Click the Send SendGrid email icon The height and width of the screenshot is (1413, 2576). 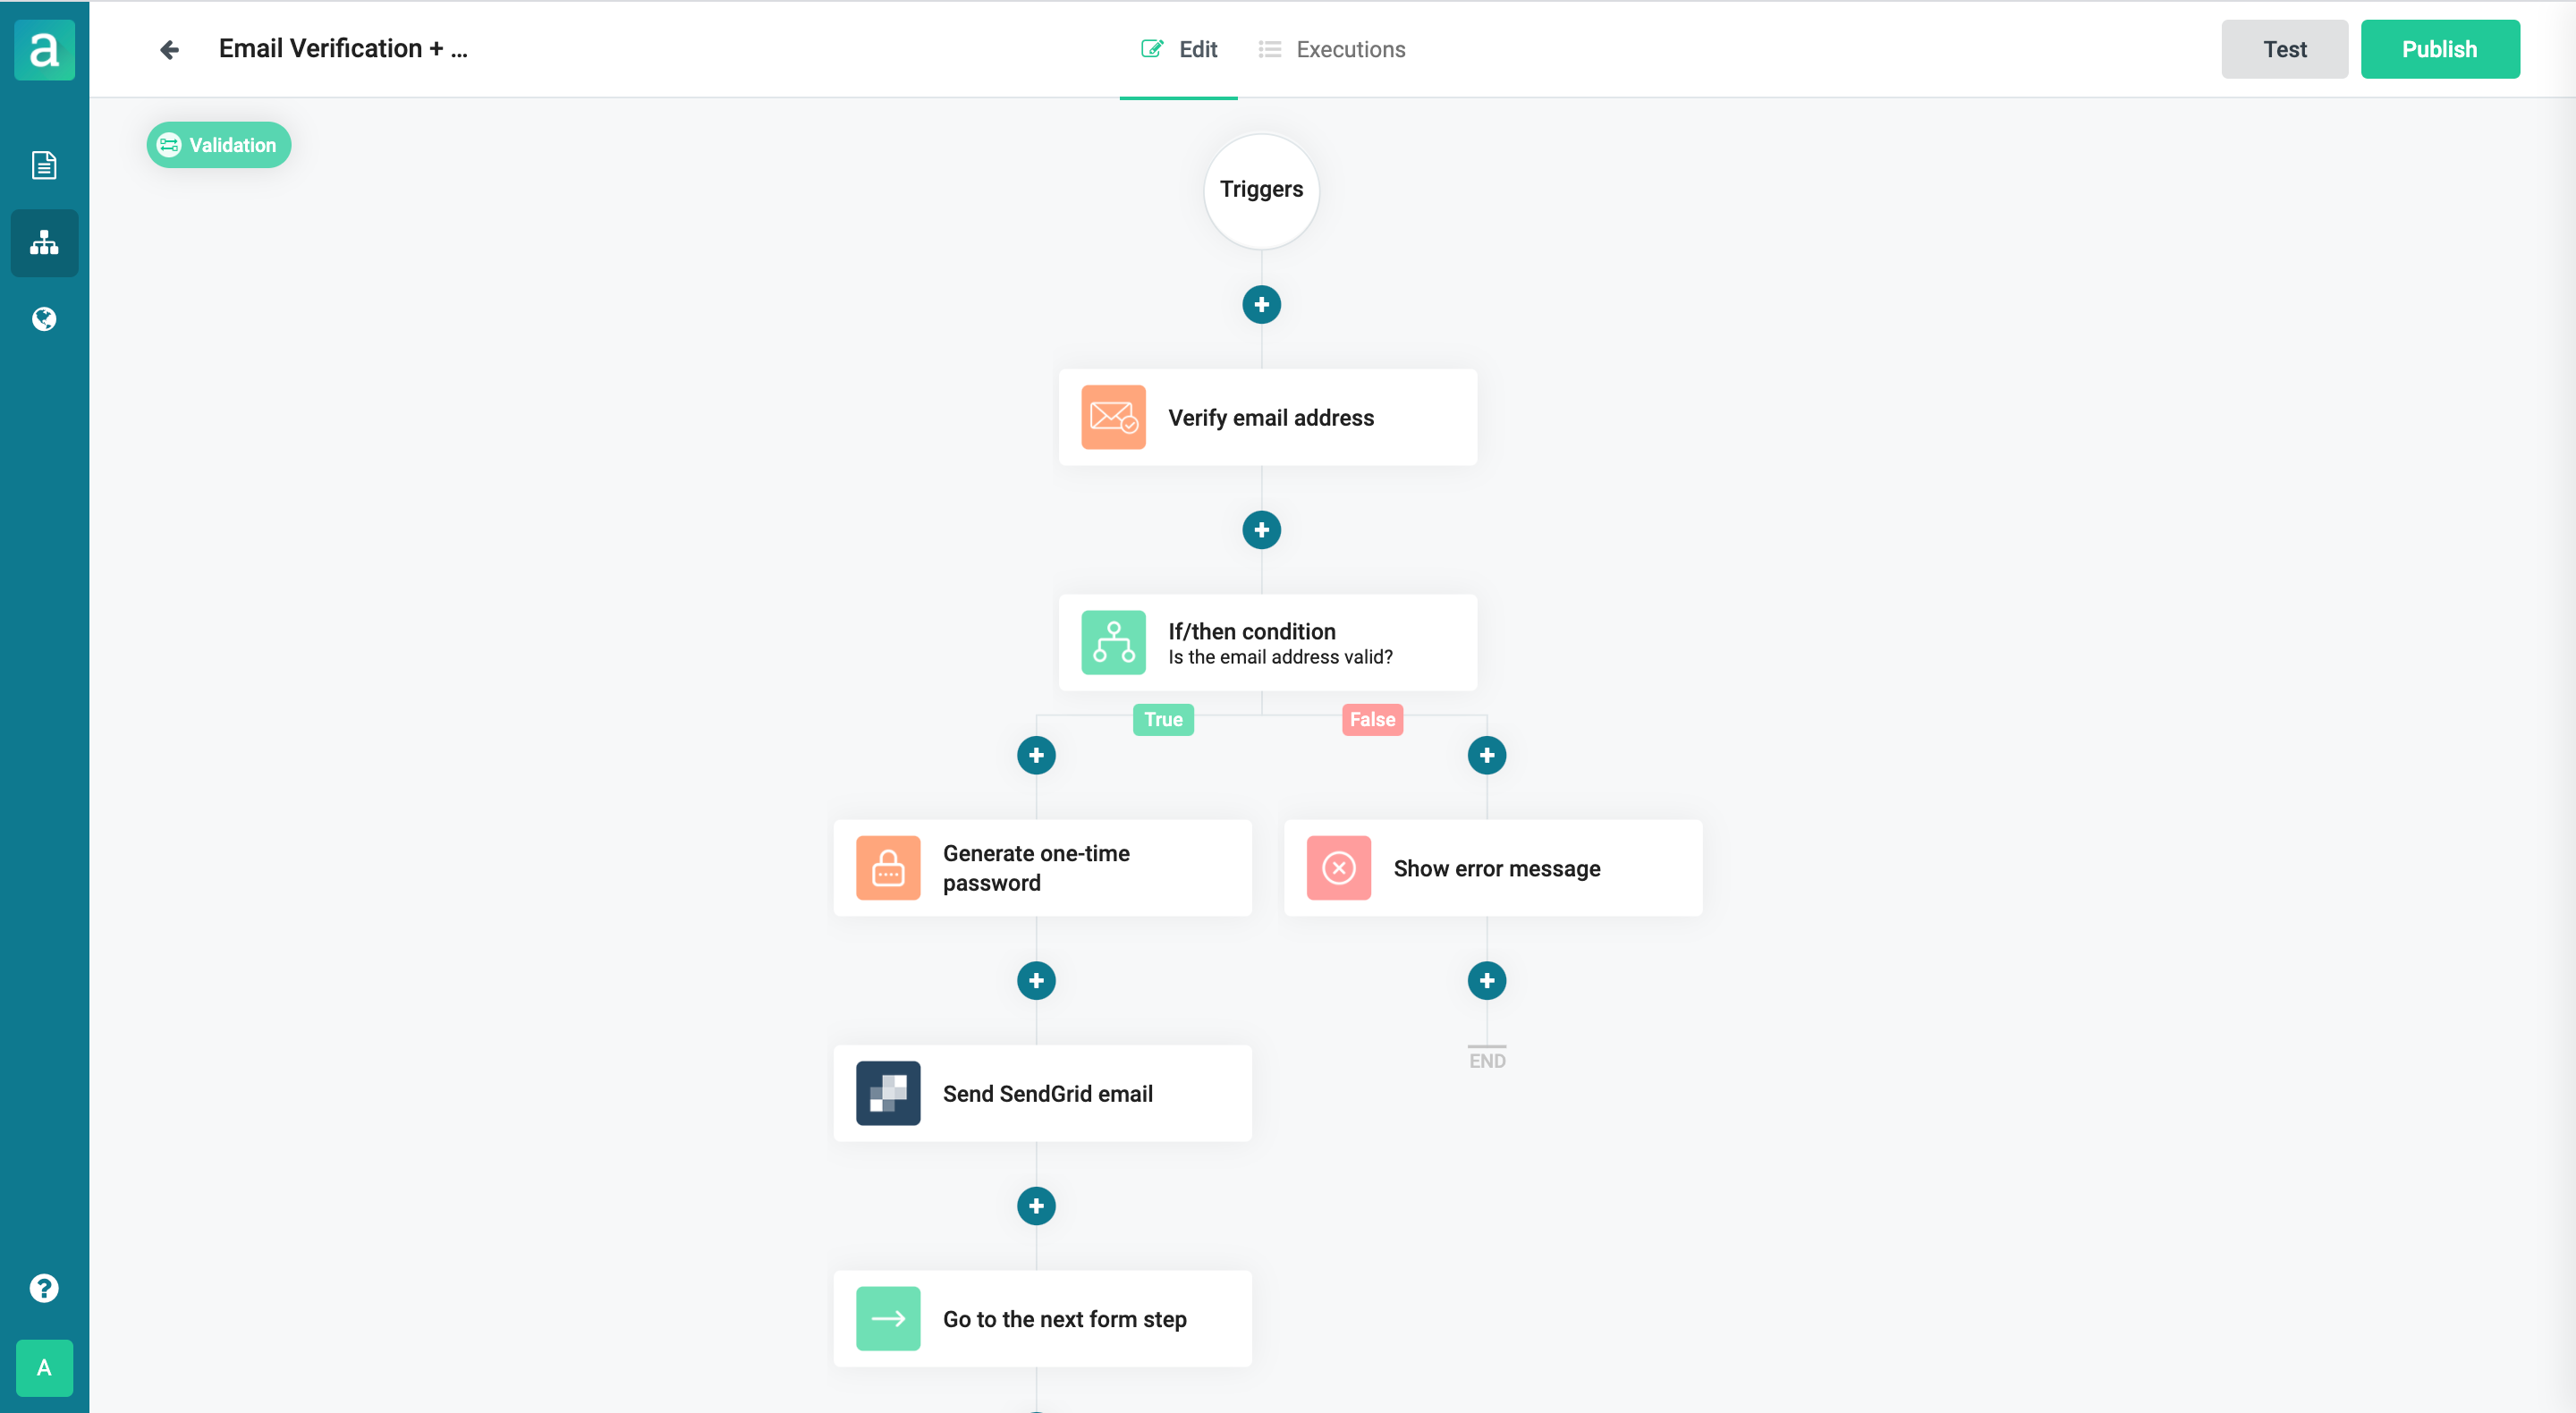tap(887, 1093)
